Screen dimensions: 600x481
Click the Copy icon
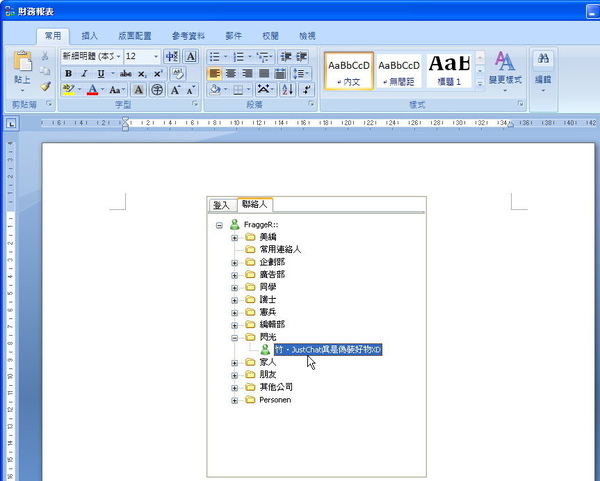click(x=45, y=71)
